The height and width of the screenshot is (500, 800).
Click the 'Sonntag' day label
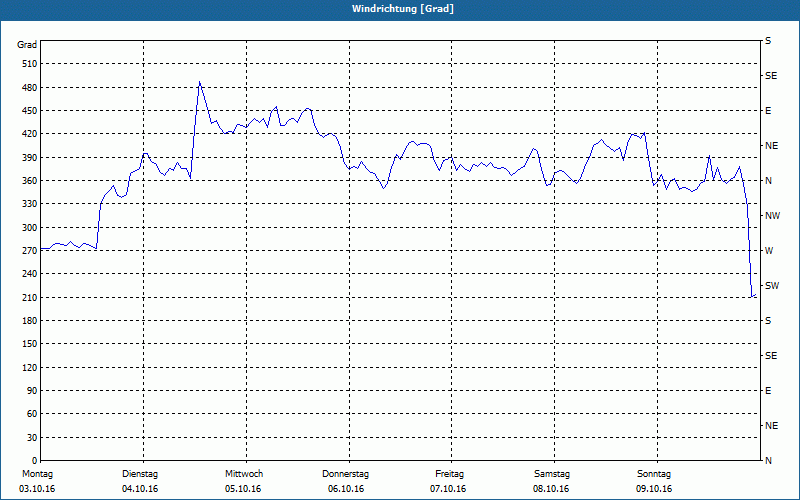[x=654, y=474]
